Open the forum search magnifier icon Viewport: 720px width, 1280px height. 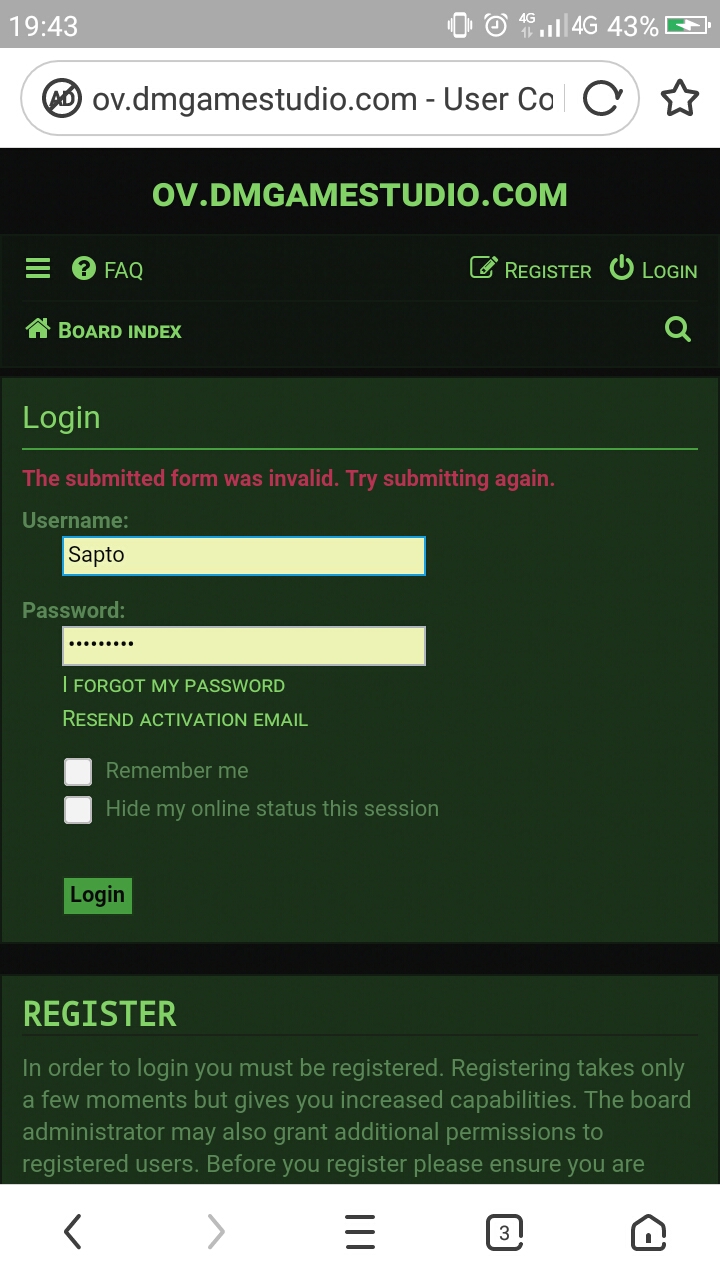(678, 328)
